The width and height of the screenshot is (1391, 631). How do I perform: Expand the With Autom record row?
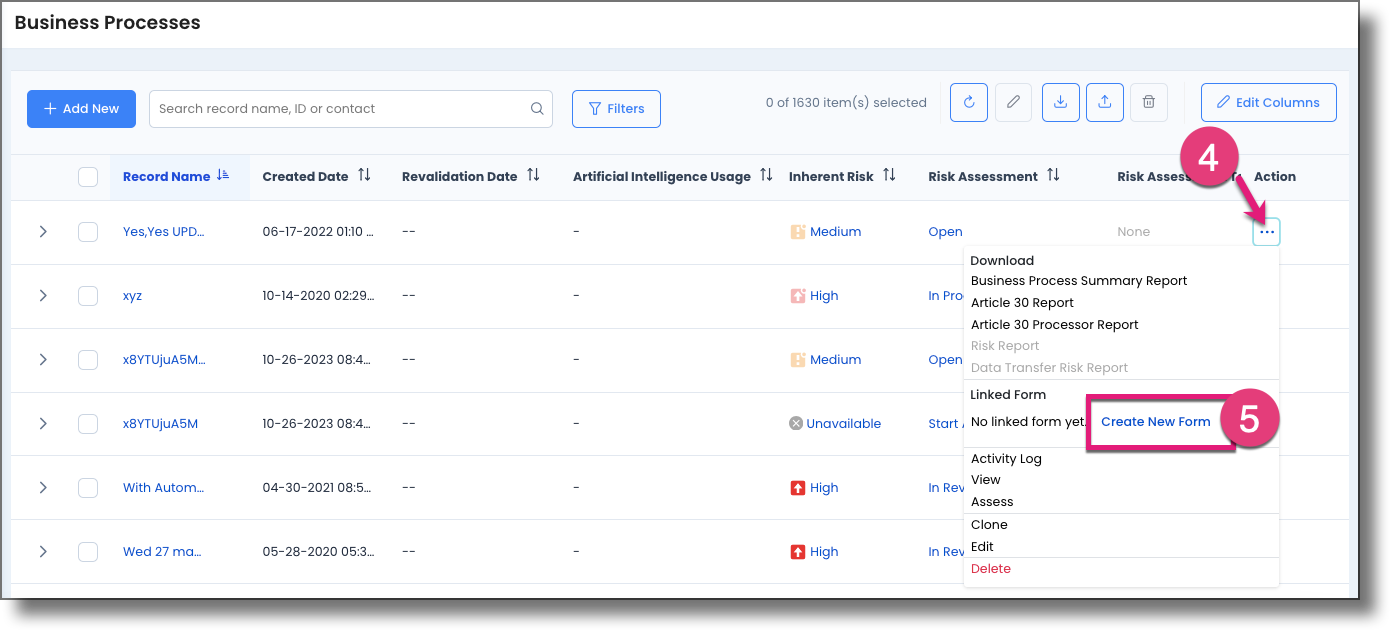tap(44, 487)
